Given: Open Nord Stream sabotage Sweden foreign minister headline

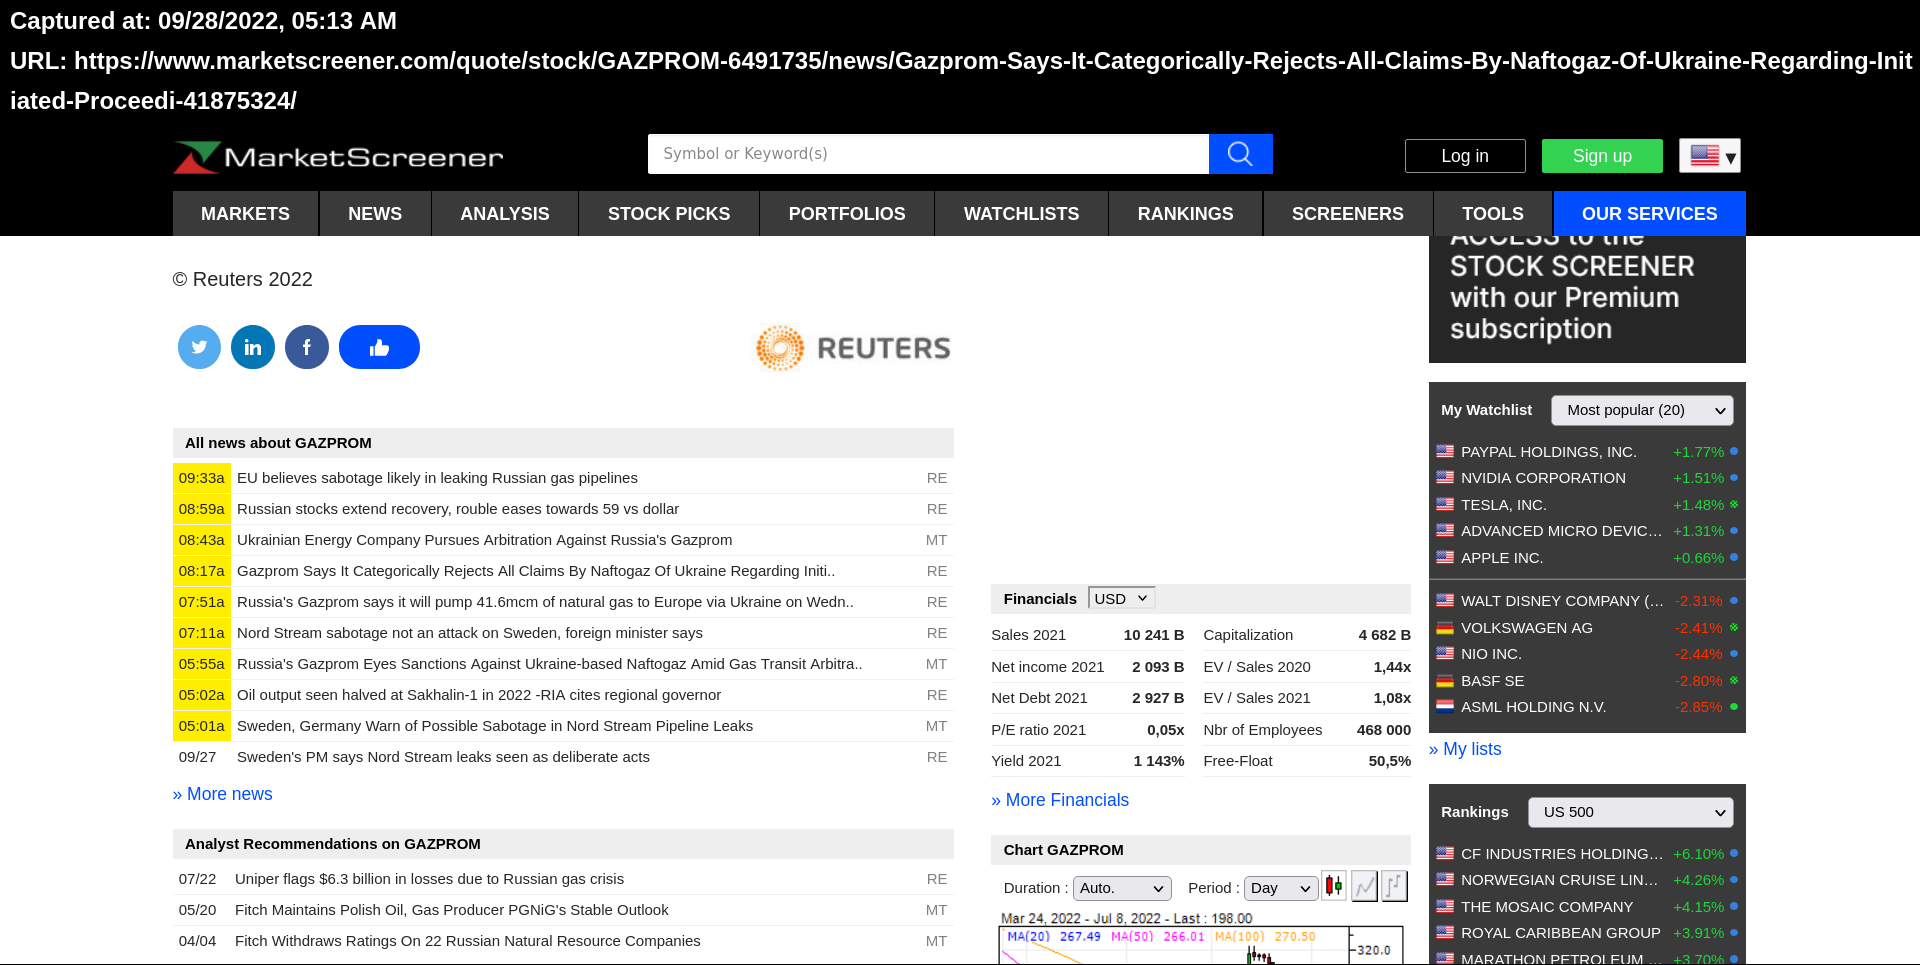Looking at the screenshot, I should [x=470, y=633].
